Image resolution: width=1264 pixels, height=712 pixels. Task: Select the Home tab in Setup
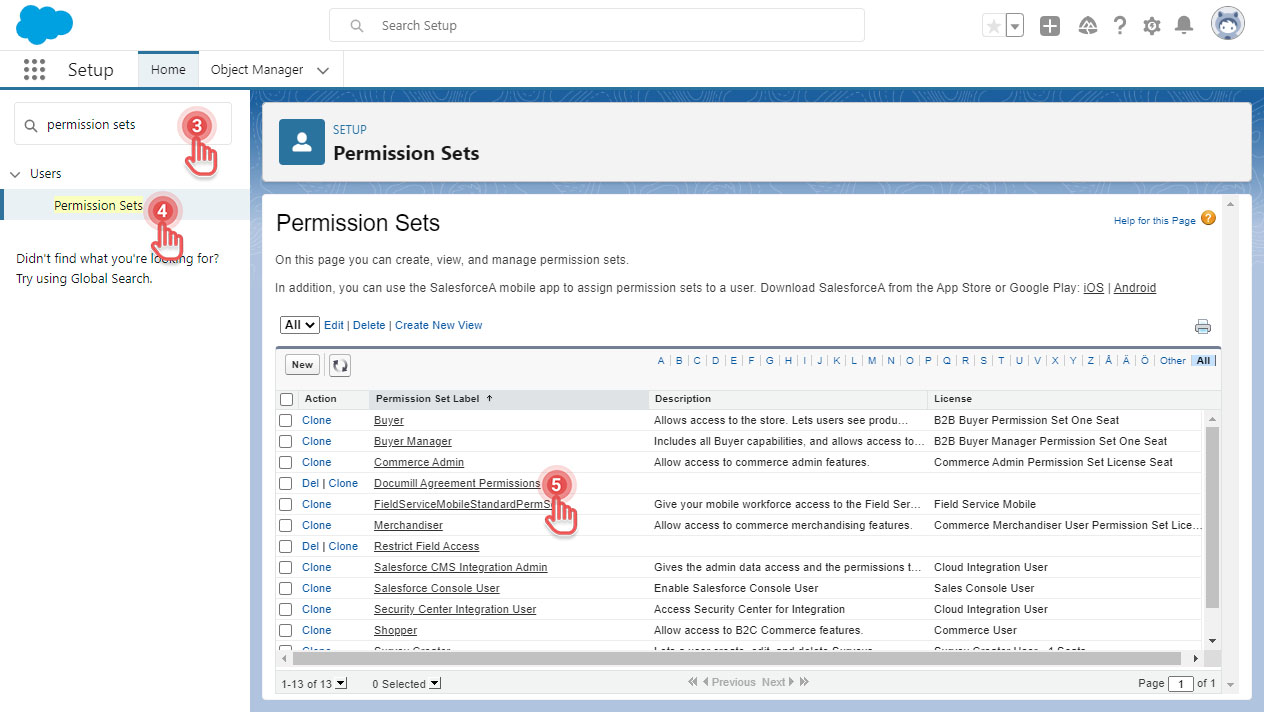pyautogui.click(x=167, y=69)
